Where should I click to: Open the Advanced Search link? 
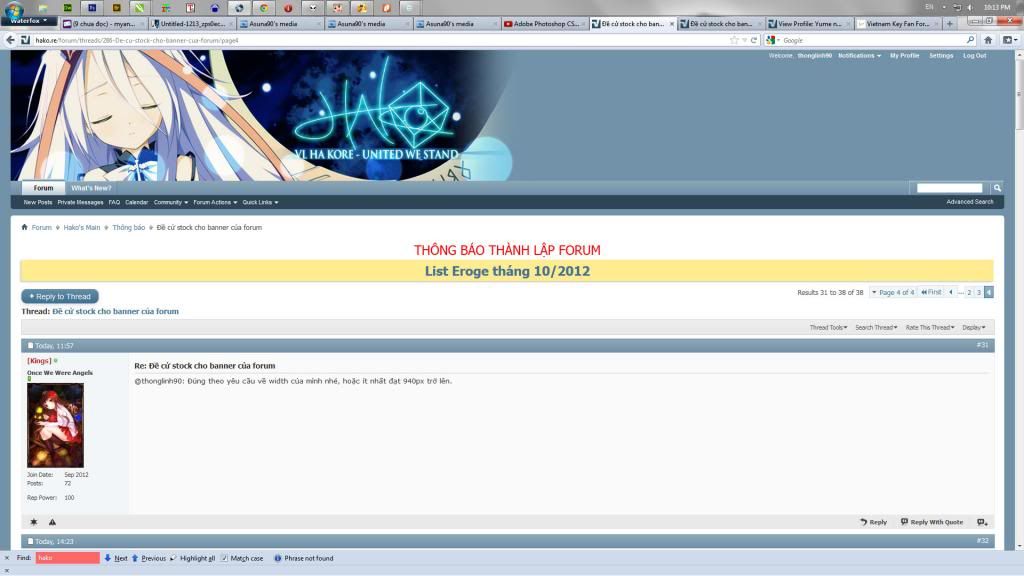tap(970, 202)
